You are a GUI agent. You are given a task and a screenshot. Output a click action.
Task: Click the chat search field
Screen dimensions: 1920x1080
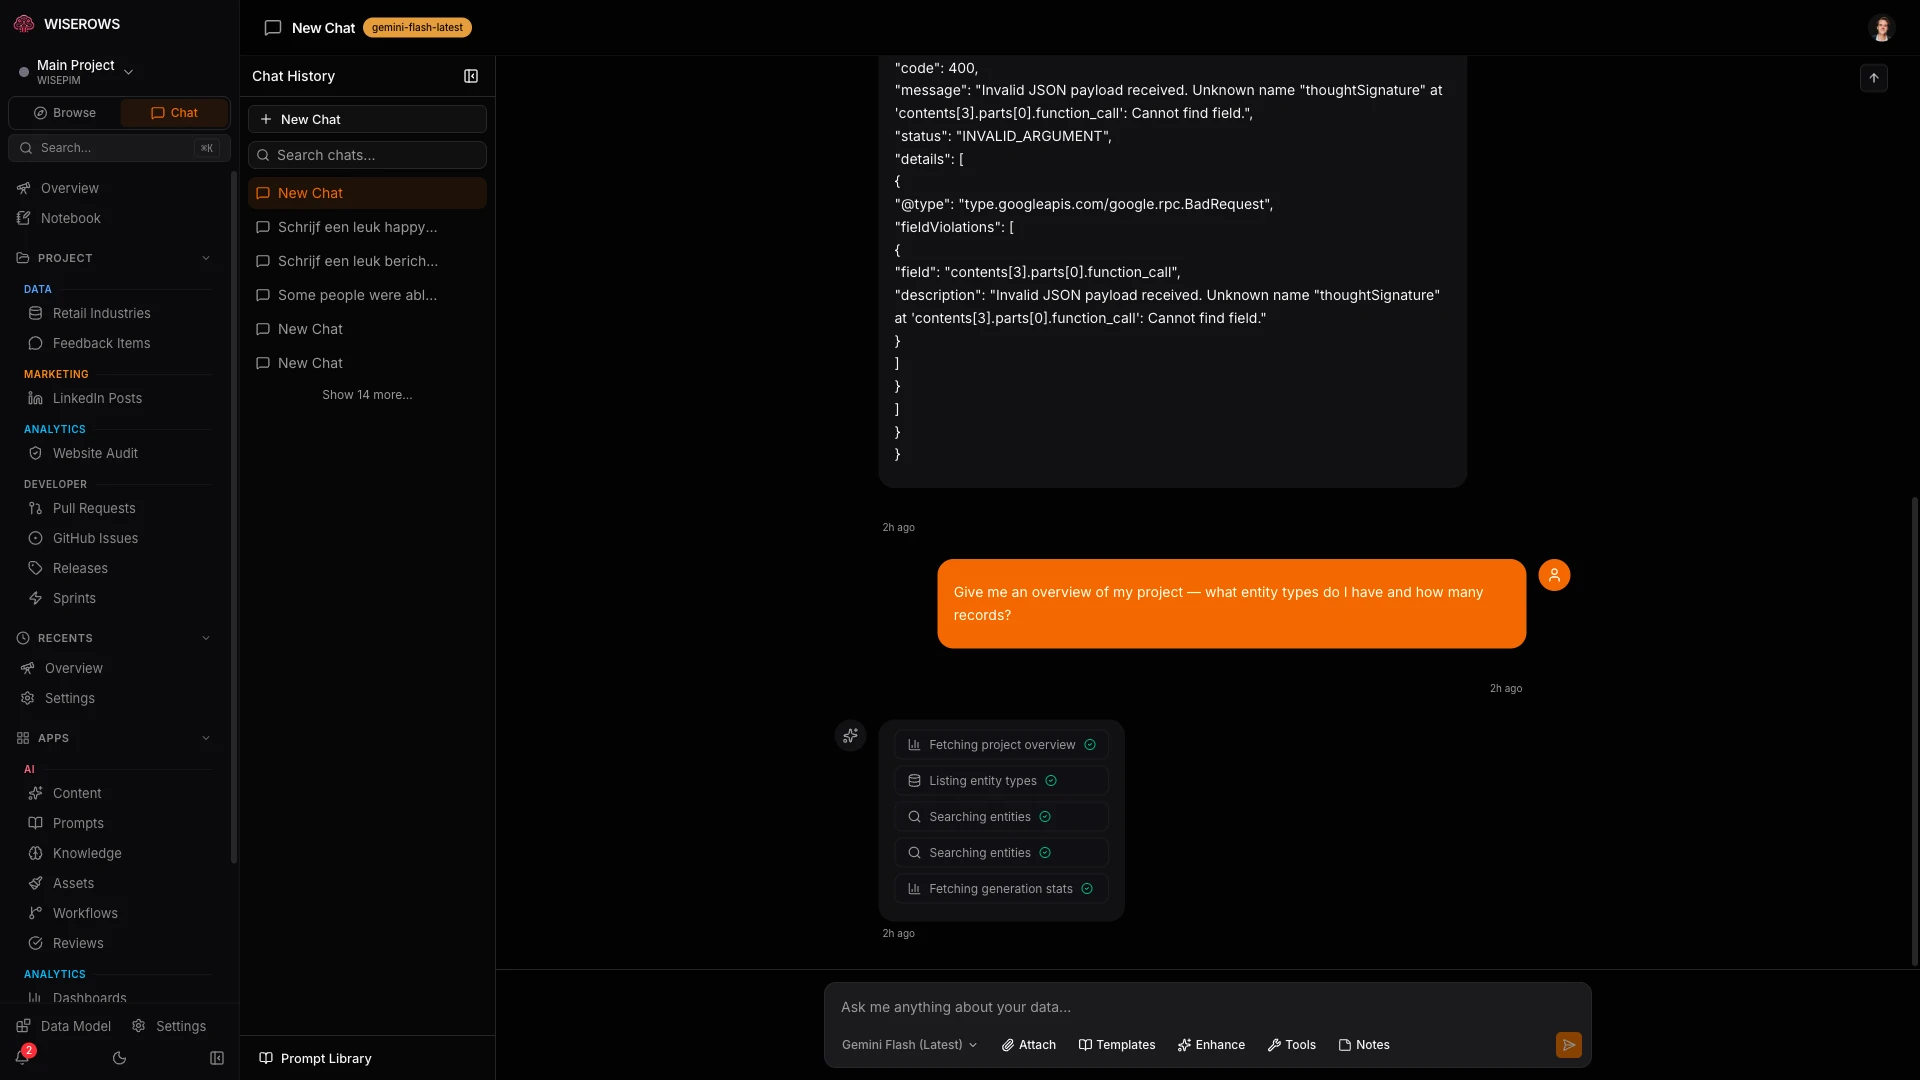pos(366,155)
